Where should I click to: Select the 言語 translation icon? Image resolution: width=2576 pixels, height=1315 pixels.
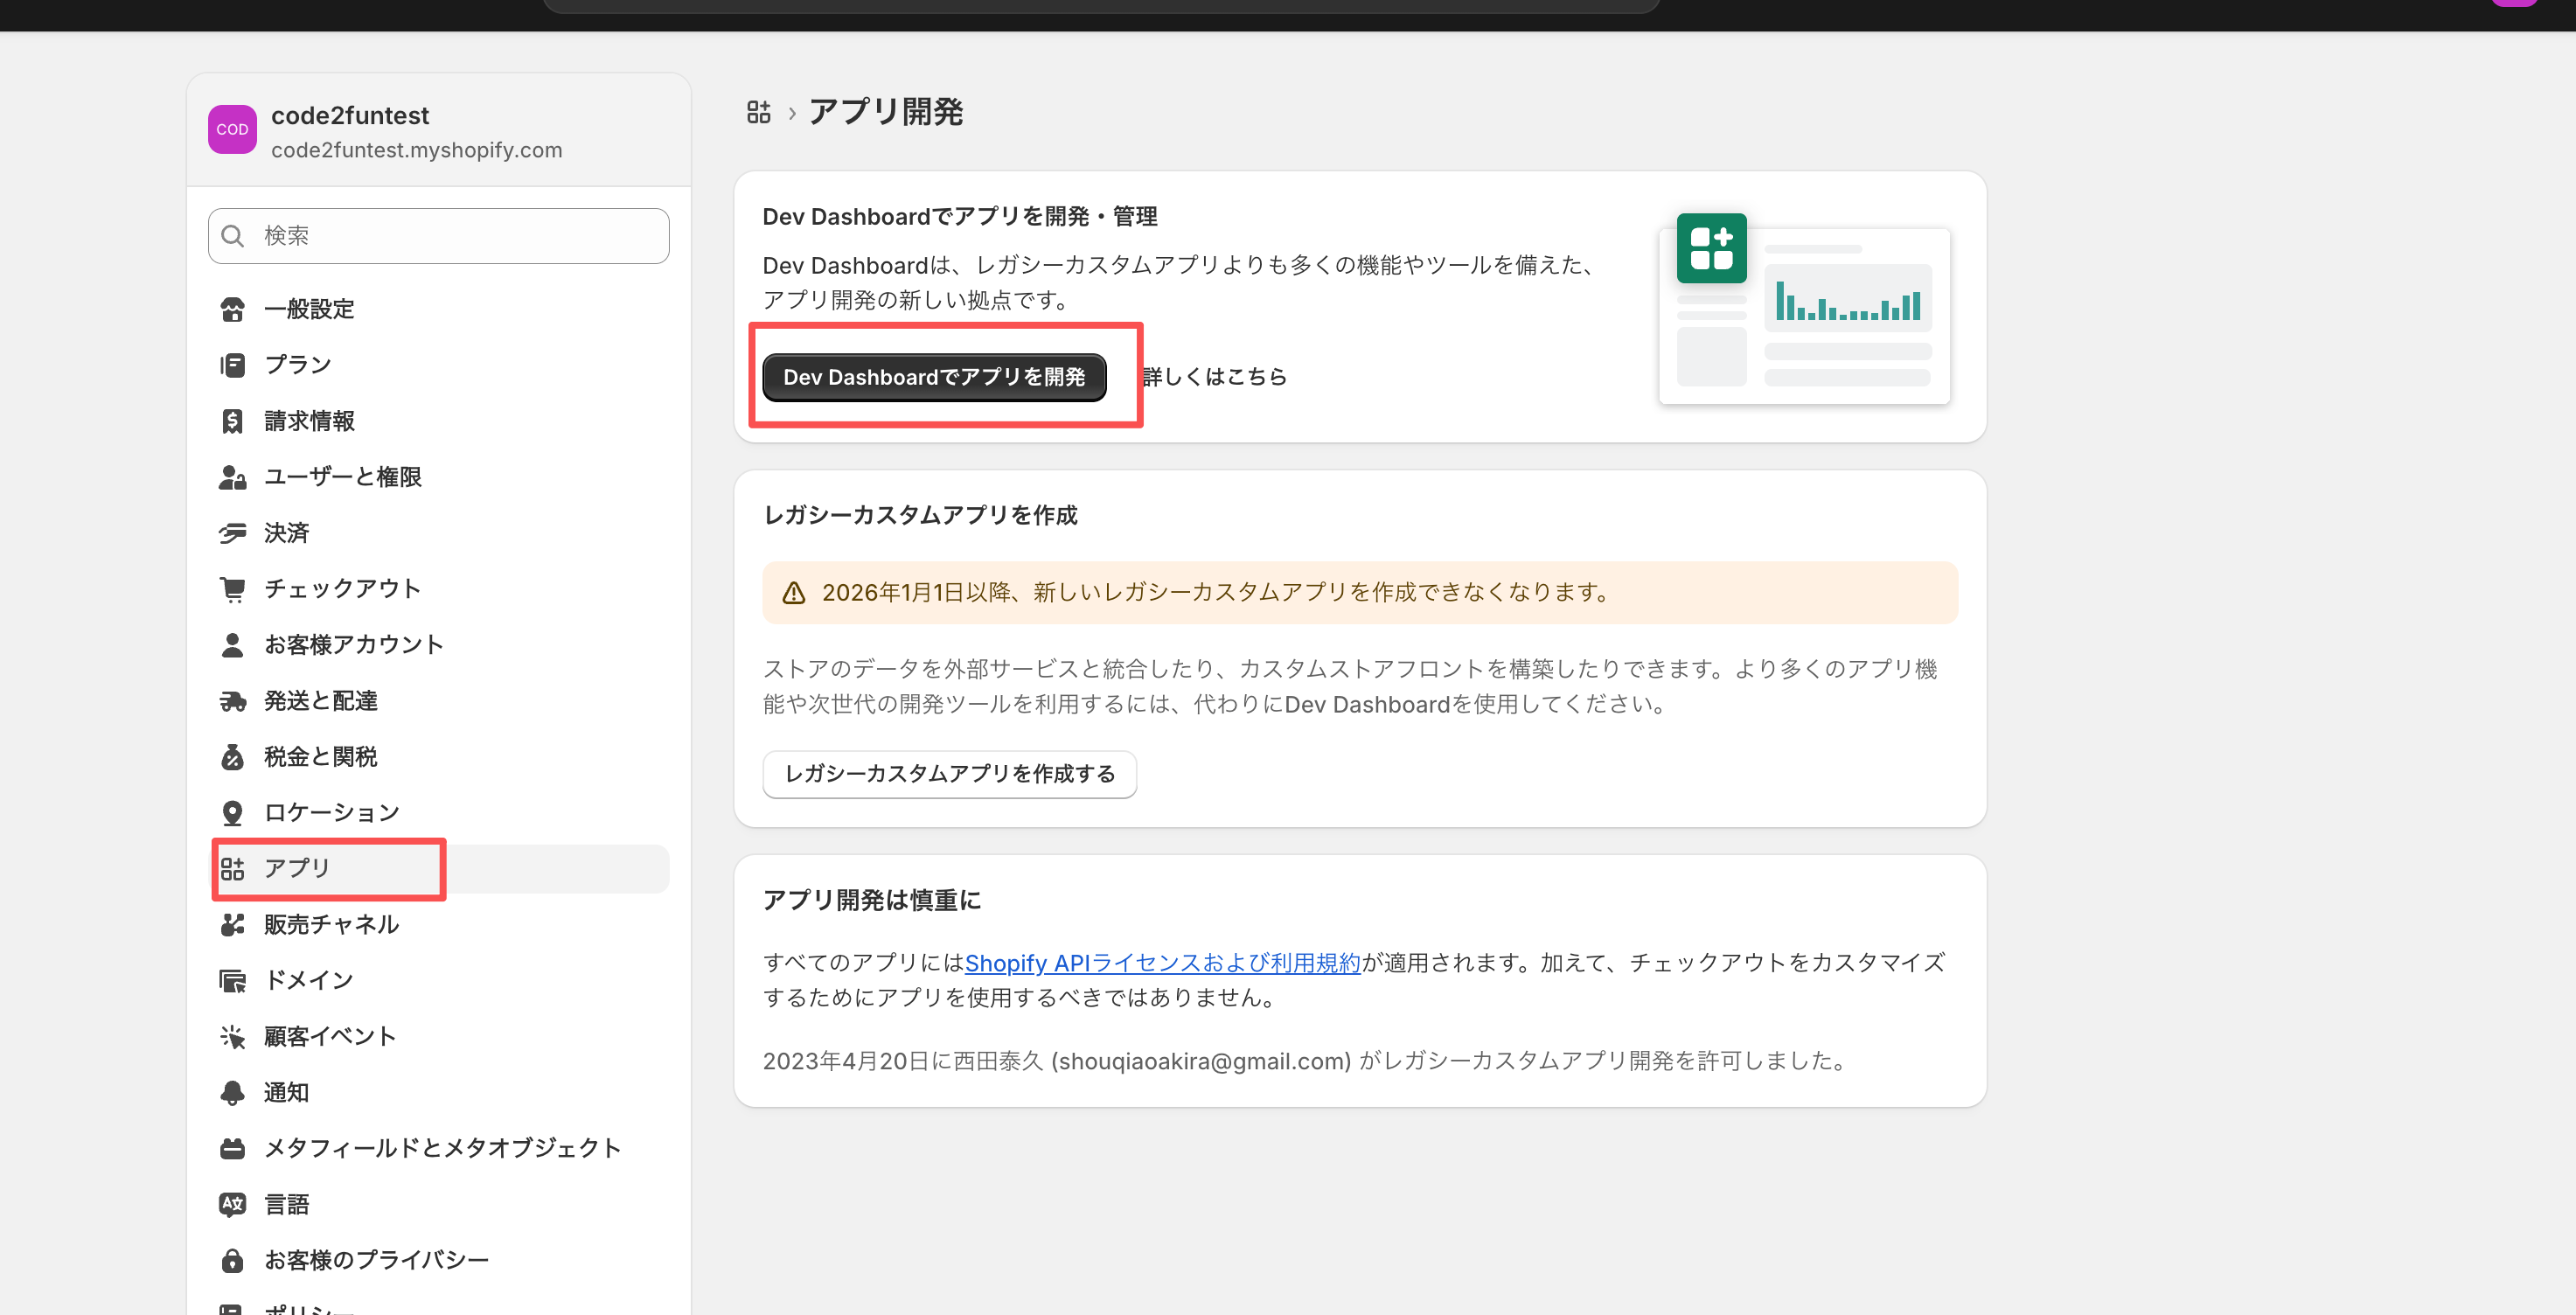233,1204
